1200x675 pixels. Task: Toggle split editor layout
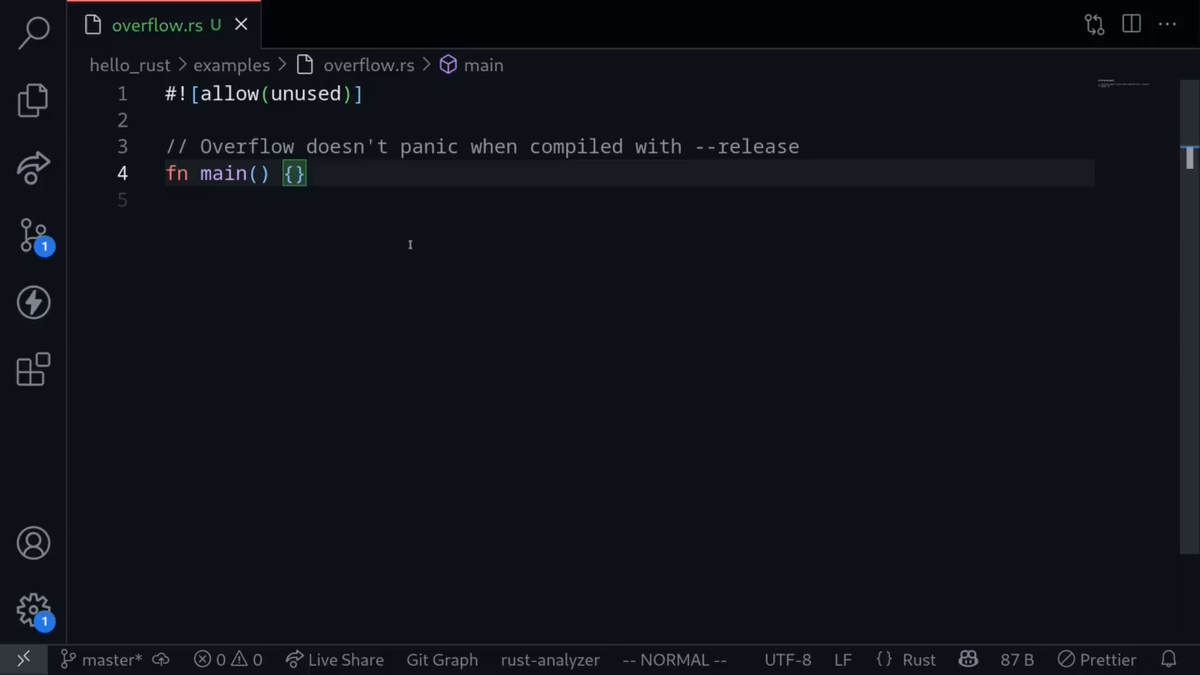coord(1131,24)
